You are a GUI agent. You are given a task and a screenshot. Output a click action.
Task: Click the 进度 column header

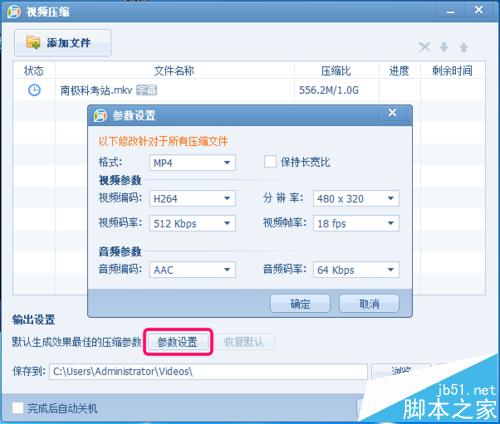(x=399, y=71)
